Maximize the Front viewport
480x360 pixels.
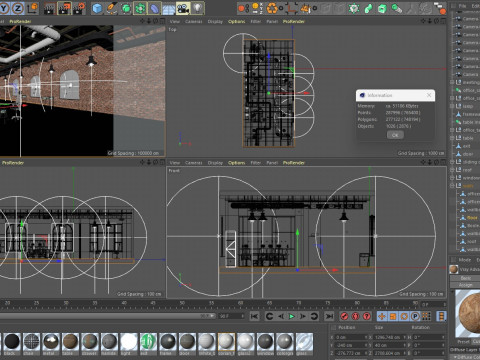443,162
